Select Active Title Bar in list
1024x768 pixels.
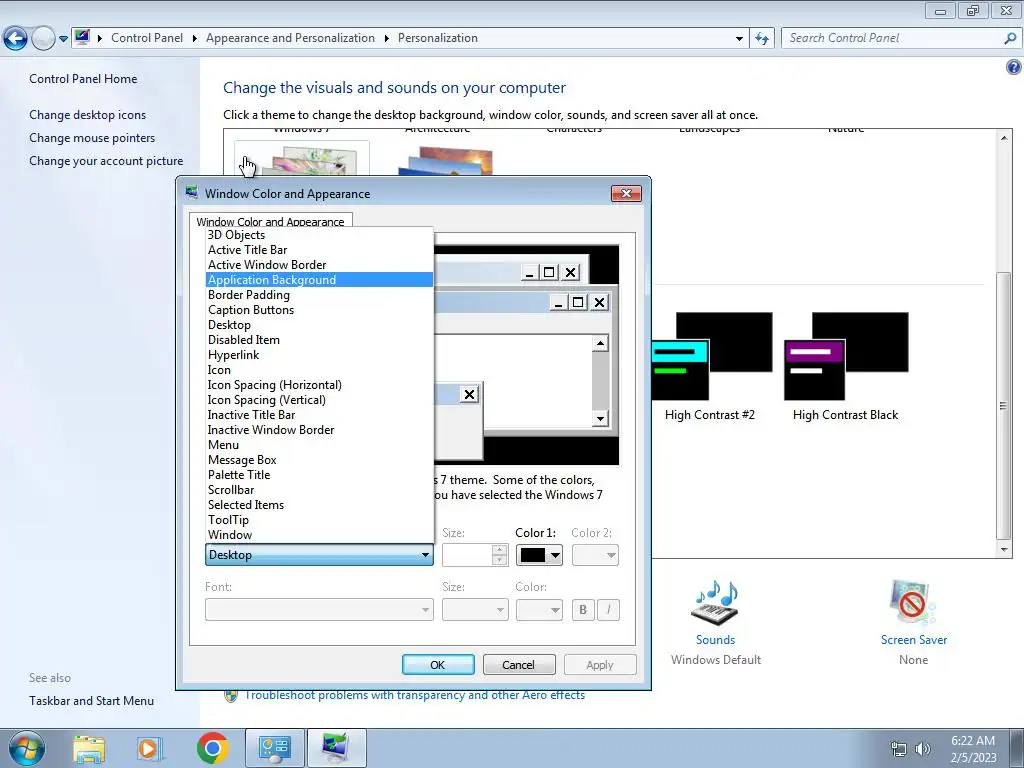319,250
